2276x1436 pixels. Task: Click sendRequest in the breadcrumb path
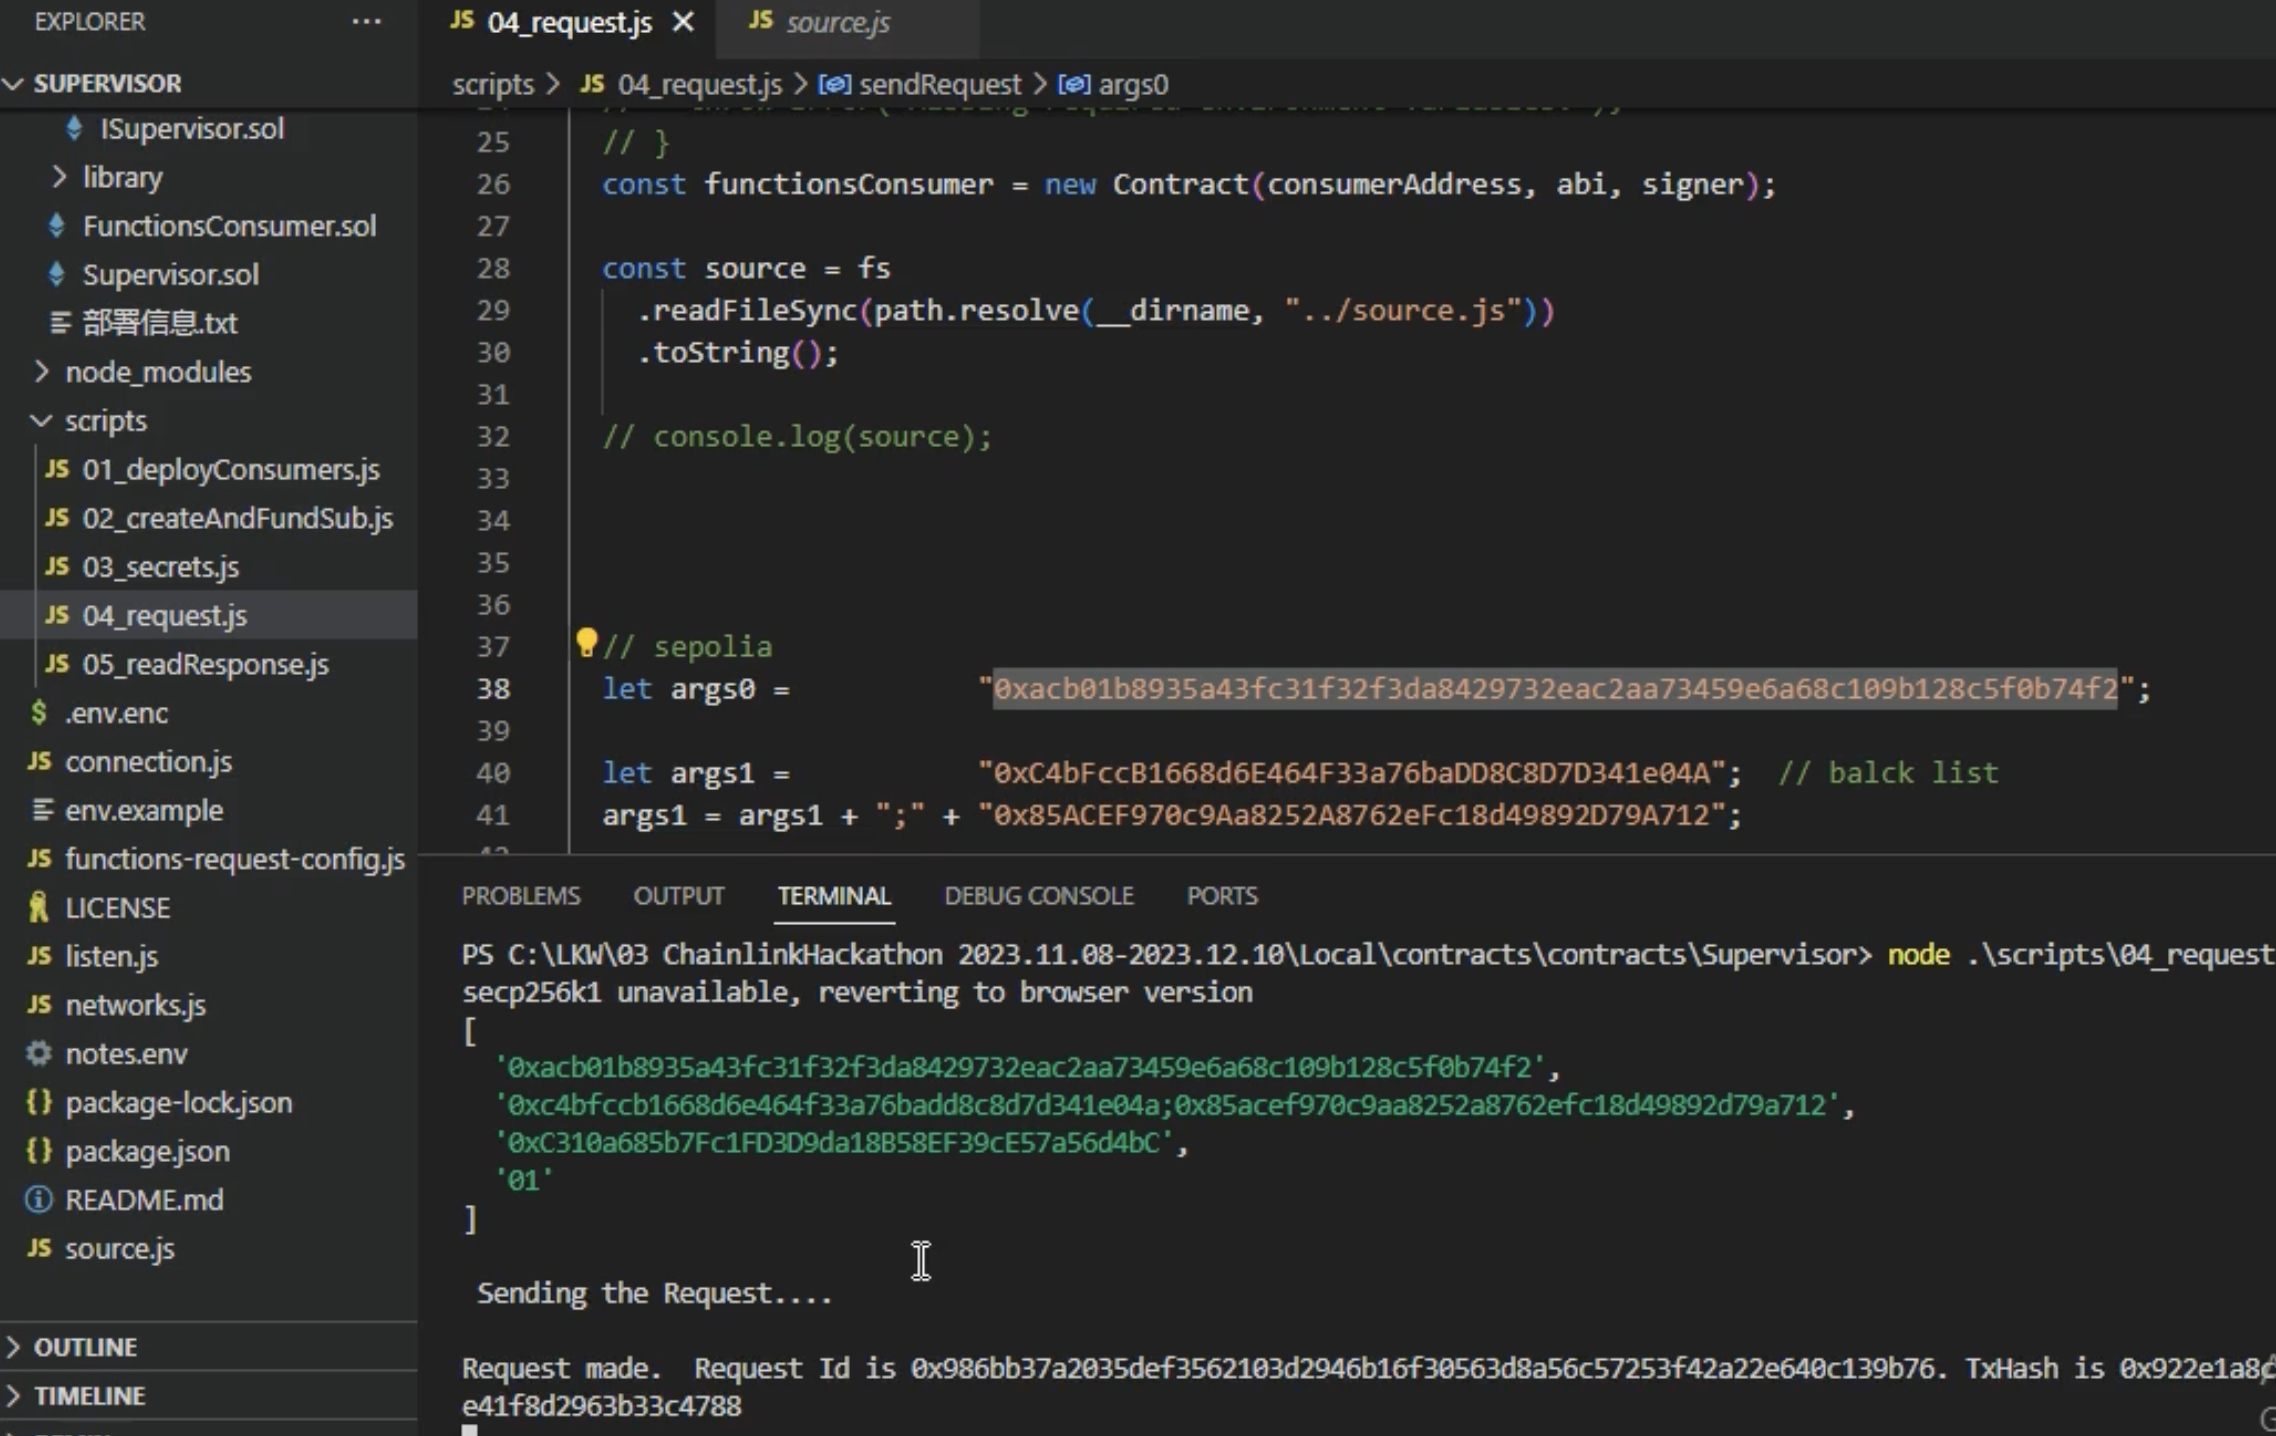coord(939,84)
